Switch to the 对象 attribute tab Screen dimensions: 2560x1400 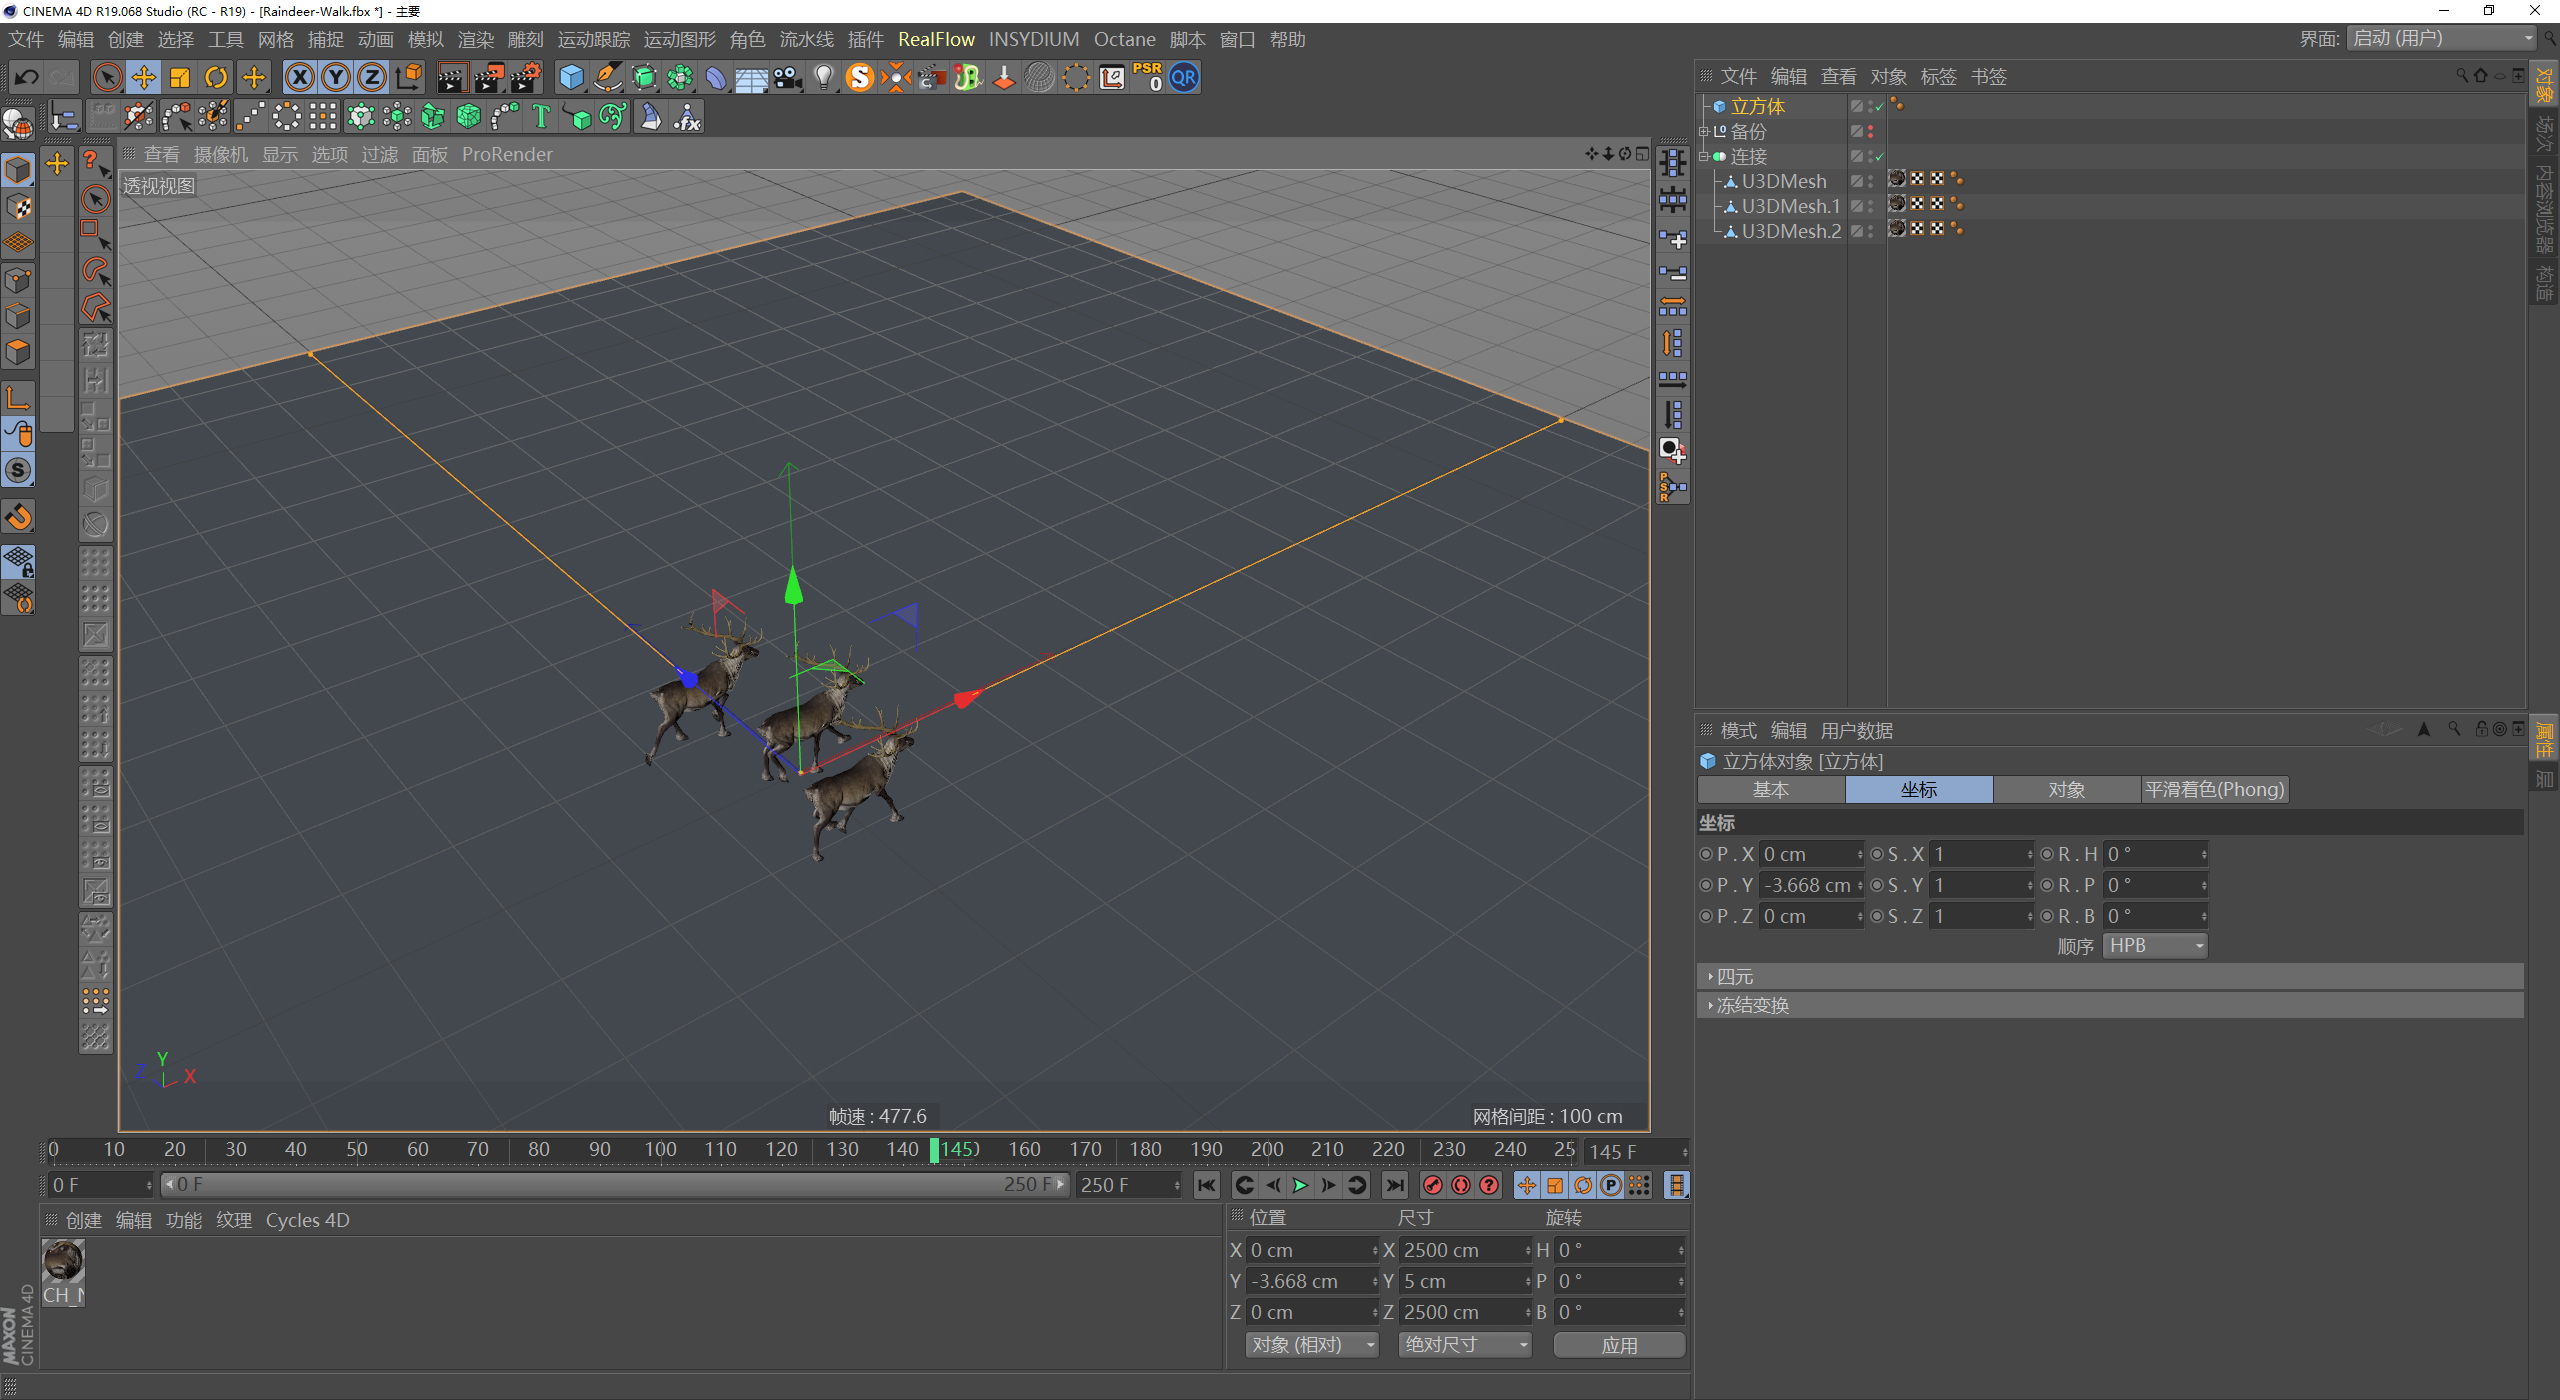2066,790
